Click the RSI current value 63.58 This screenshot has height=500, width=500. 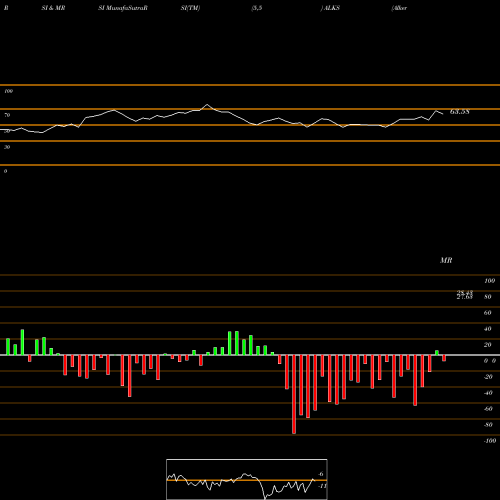pyautogui.click(x=460, y=112)
